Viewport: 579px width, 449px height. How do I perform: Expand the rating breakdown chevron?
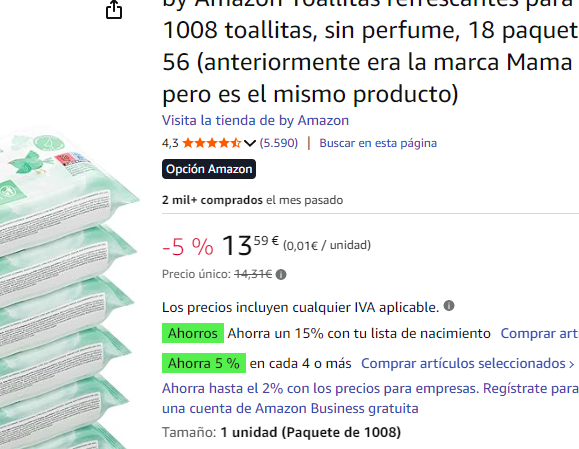tap(250, 143)
